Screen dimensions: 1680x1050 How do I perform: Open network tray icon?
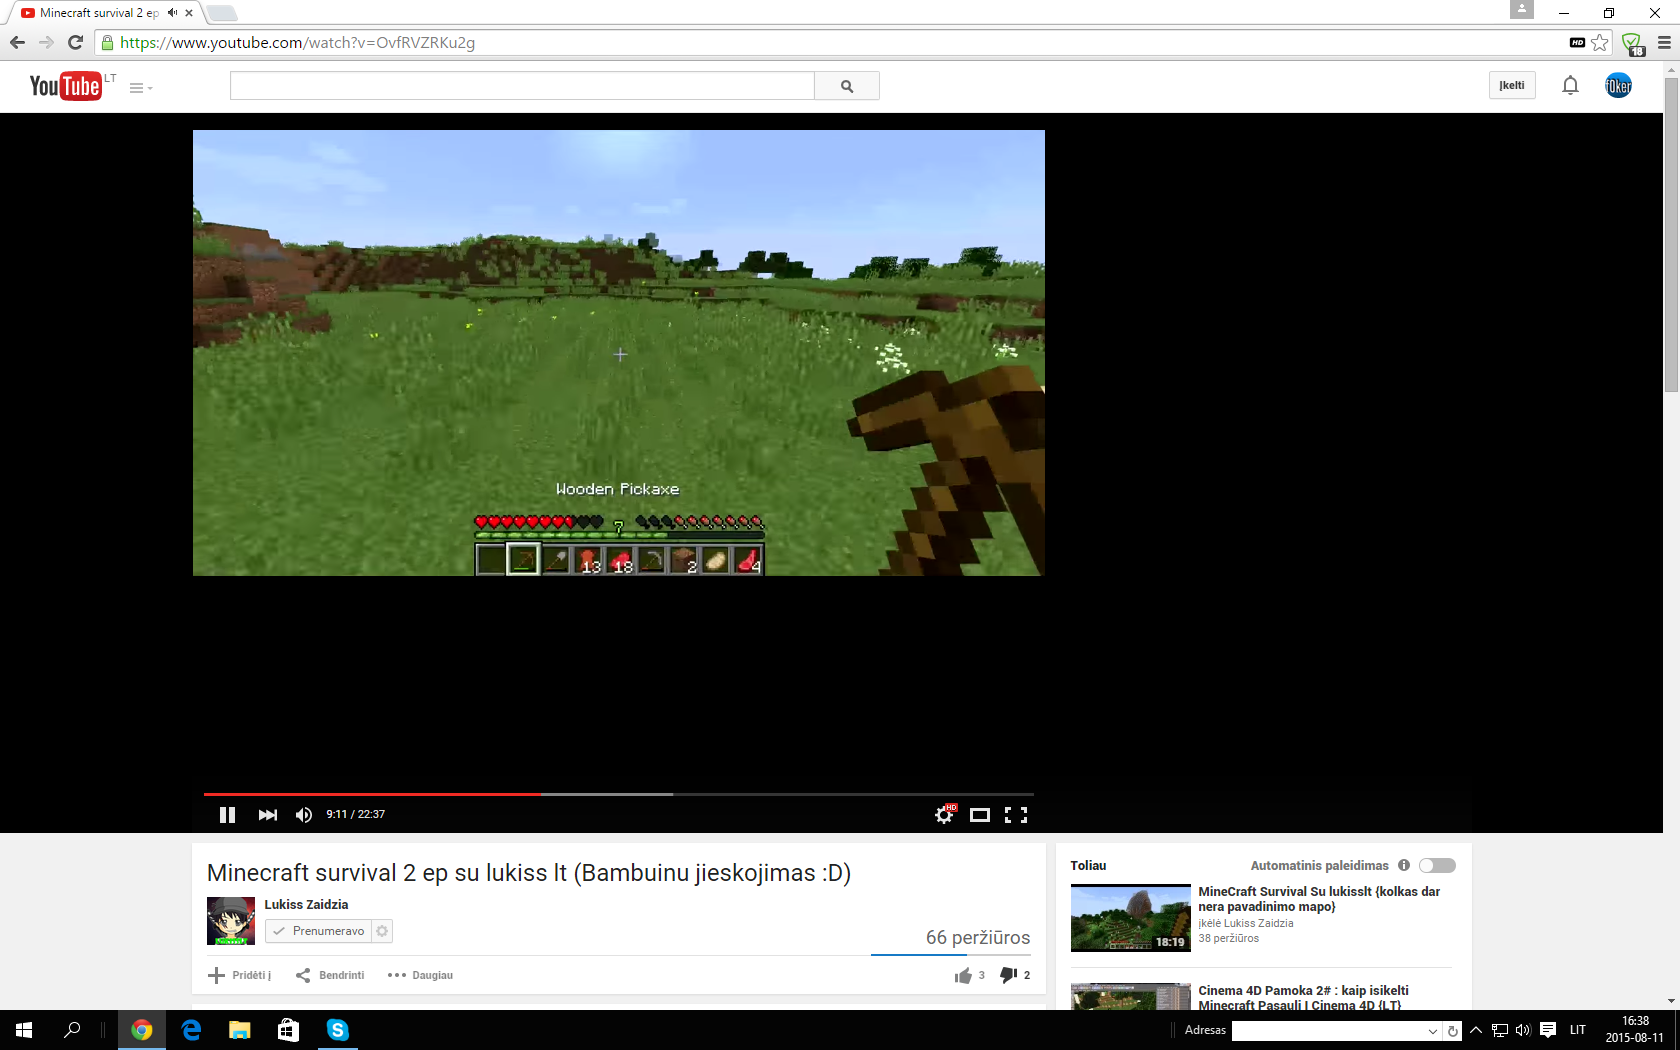(1500, 1030)
